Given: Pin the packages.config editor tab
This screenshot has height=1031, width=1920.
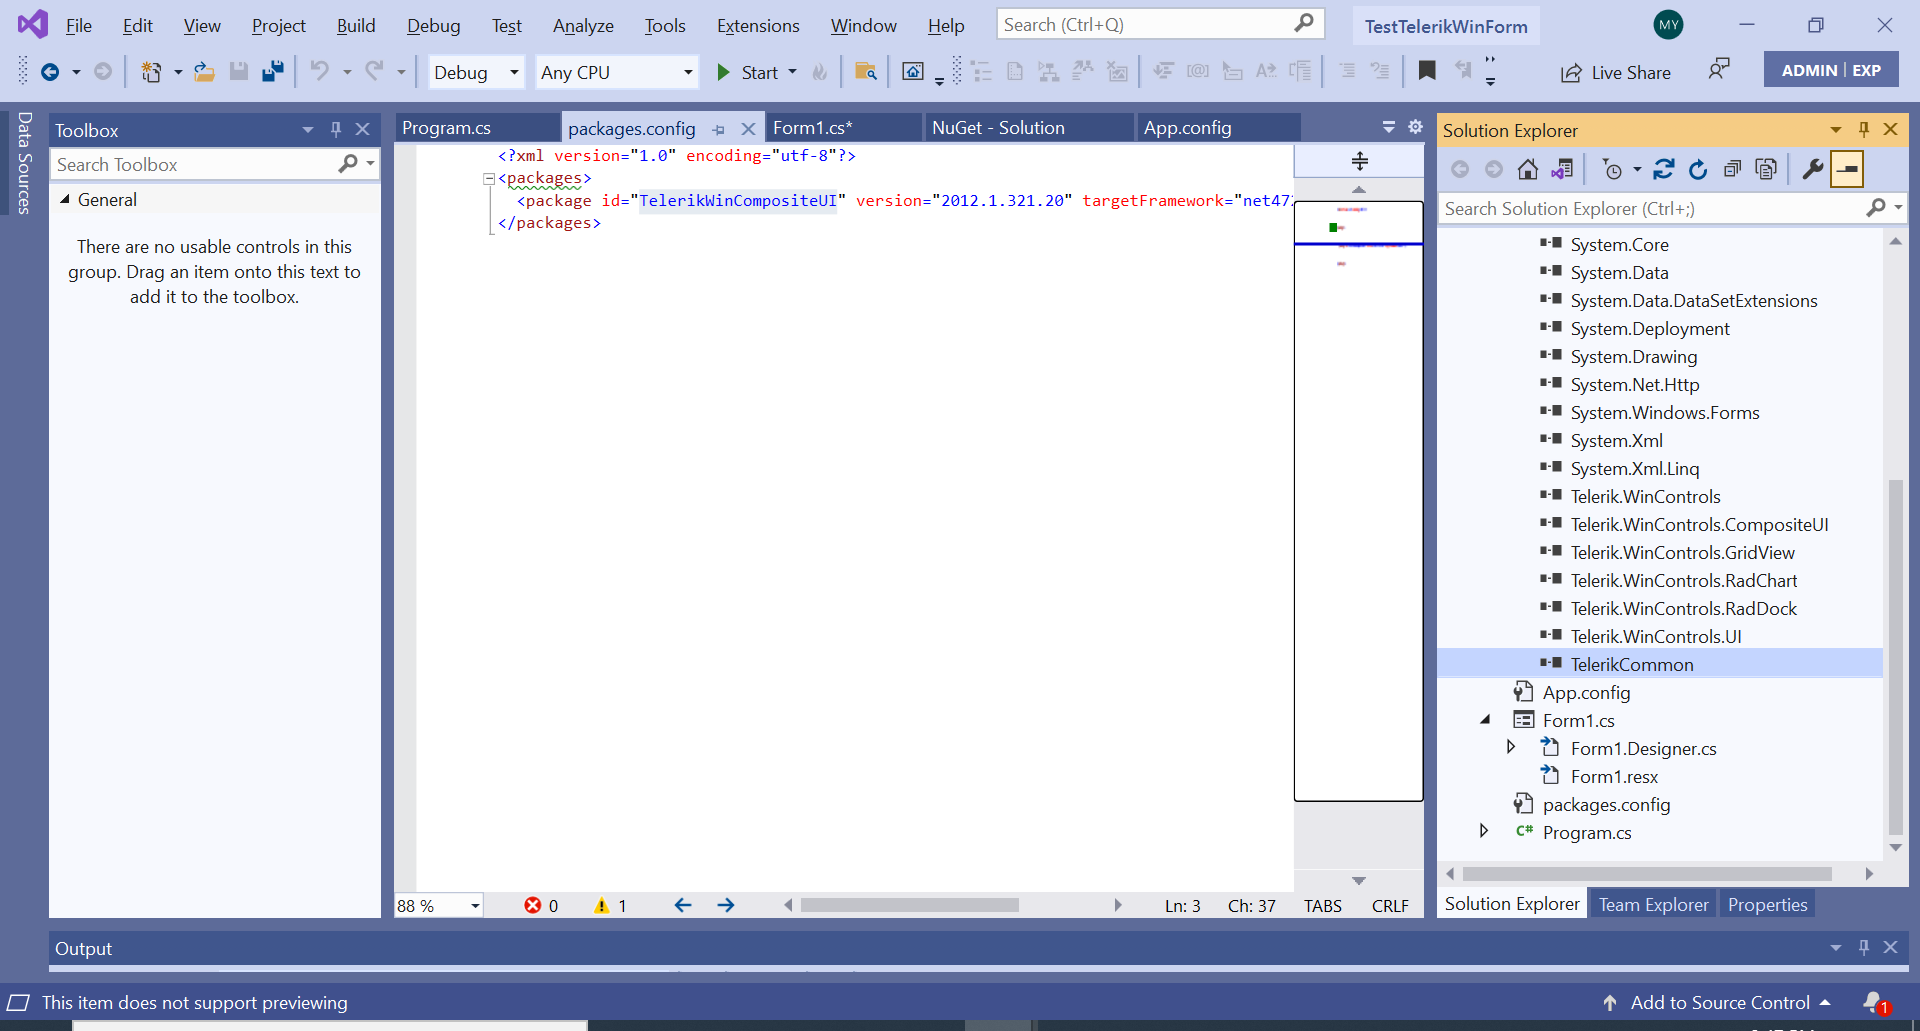Looking at the screenshot, I should tap(719, 129).
